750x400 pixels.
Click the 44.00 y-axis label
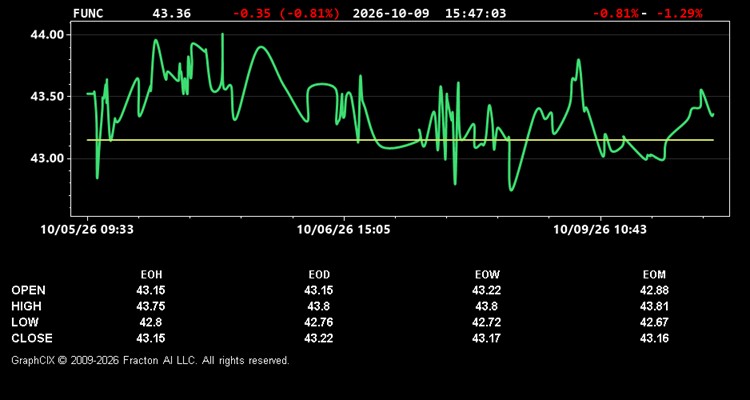46,35
